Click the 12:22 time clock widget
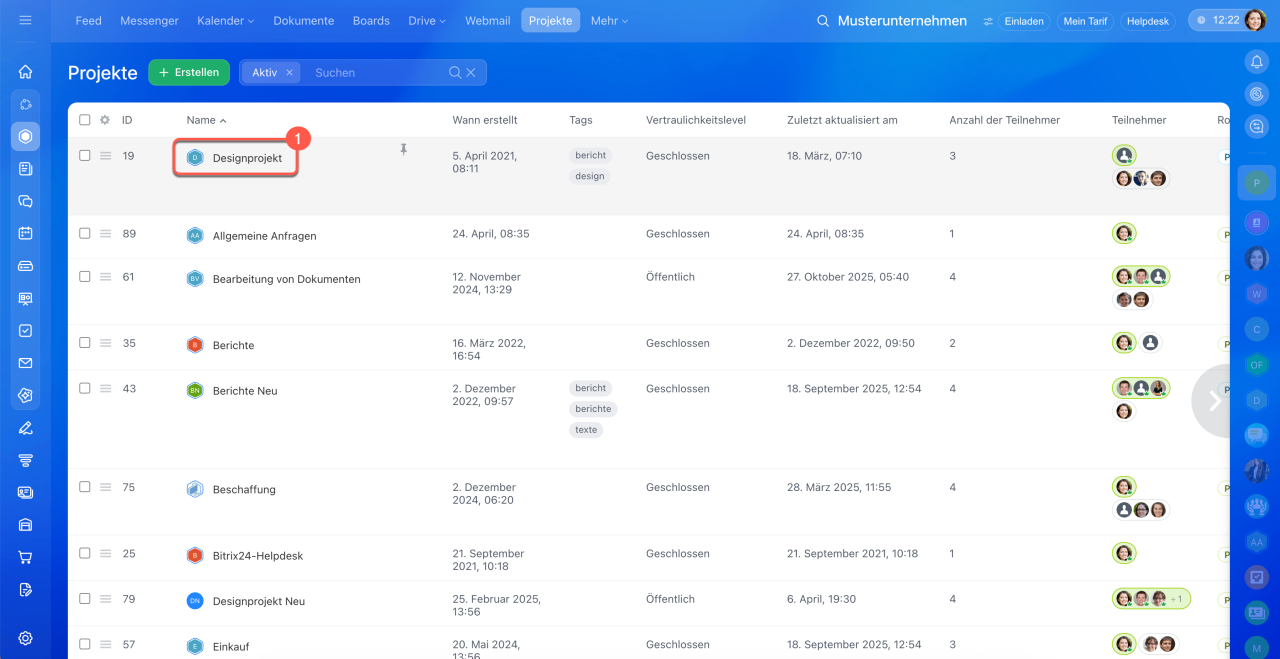This screenshot has width=1280, height=659. [1217, 20]
